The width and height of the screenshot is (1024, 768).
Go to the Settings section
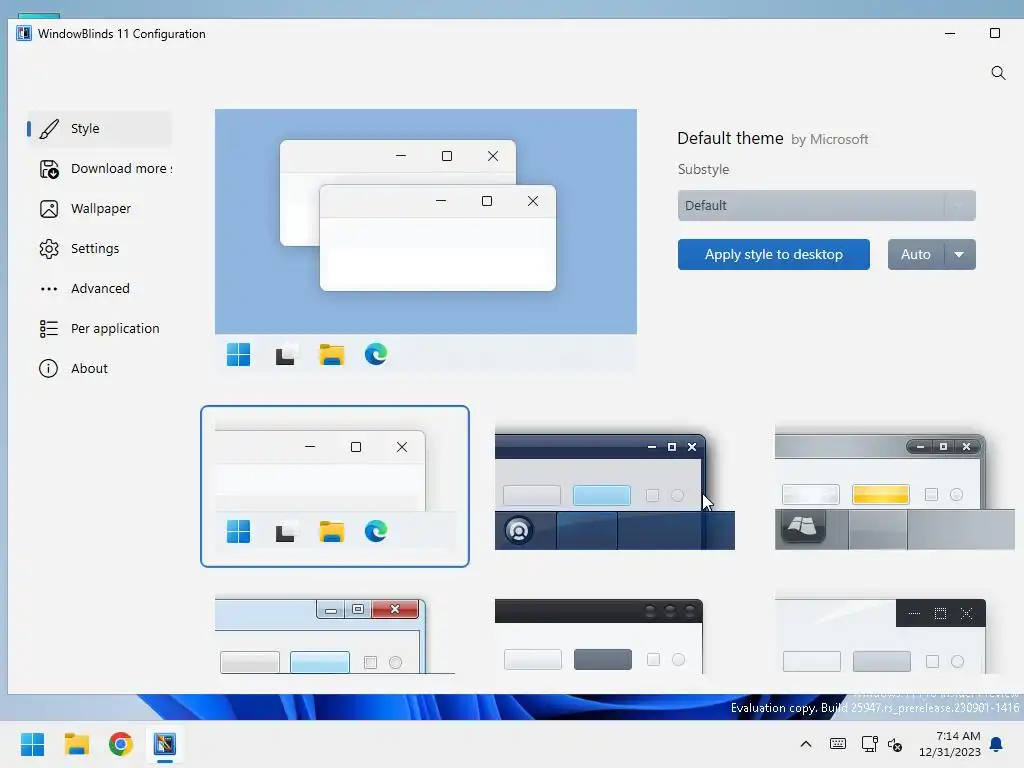(100, 248)
